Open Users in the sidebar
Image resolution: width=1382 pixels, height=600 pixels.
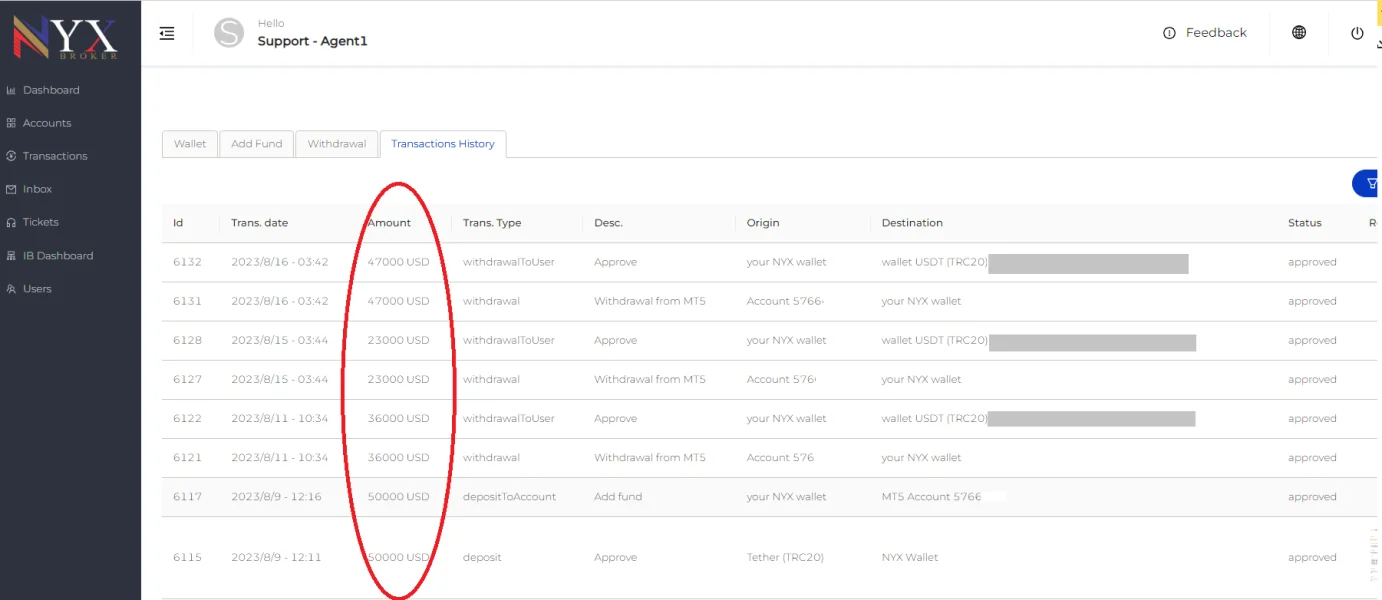(x=37, y=289)
